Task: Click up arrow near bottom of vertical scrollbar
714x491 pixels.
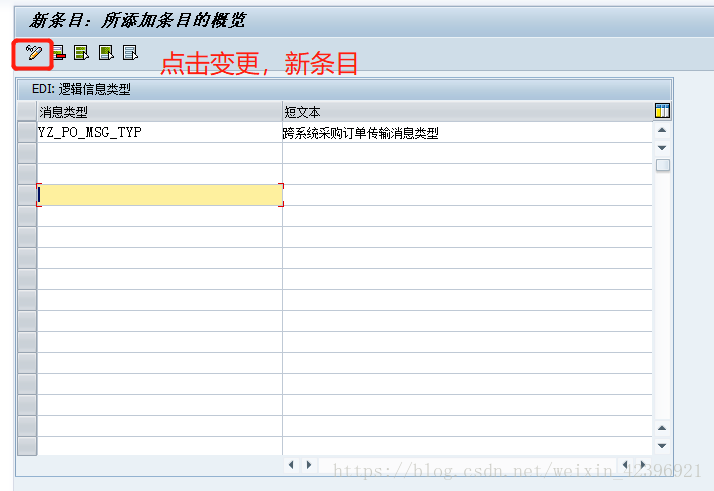Action: click(x=662, y=428)
